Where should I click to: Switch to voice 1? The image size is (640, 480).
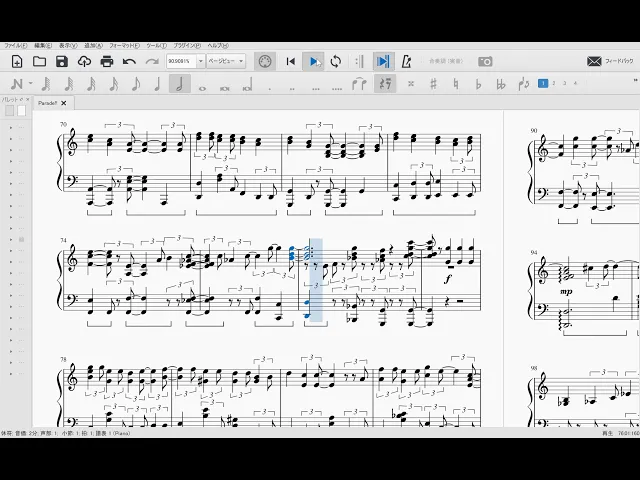coord(543,83)
